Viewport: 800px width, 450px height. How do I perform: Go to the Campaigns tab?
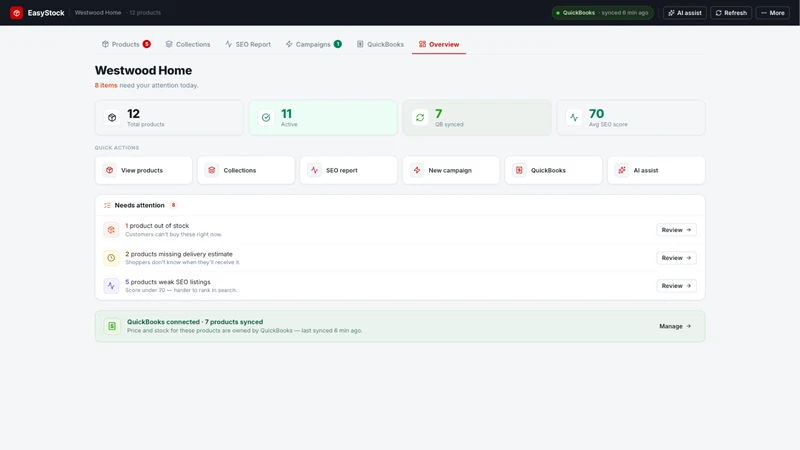pyautogui.click(x=313, y=44)
